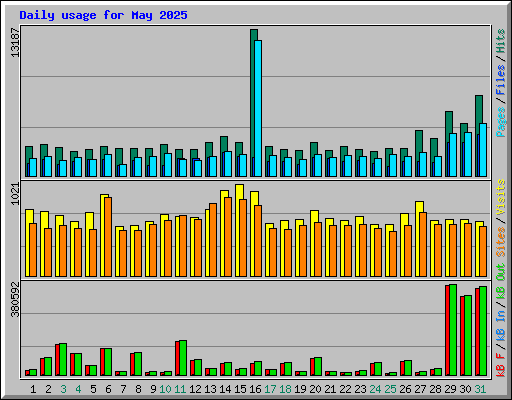Click green weekend day label 11
512x400 pixels.
(x=180, y=389)
